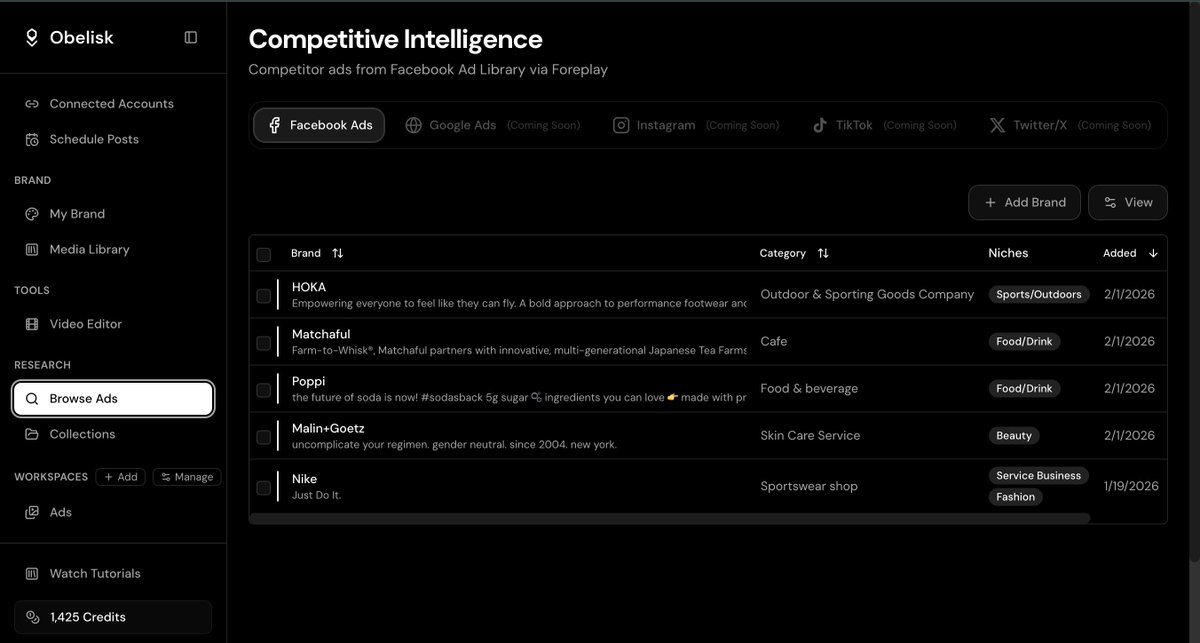This screenshot has height=643, width=1200.
Task: Click the Google Ads globe icon
Action: point(413,125)
